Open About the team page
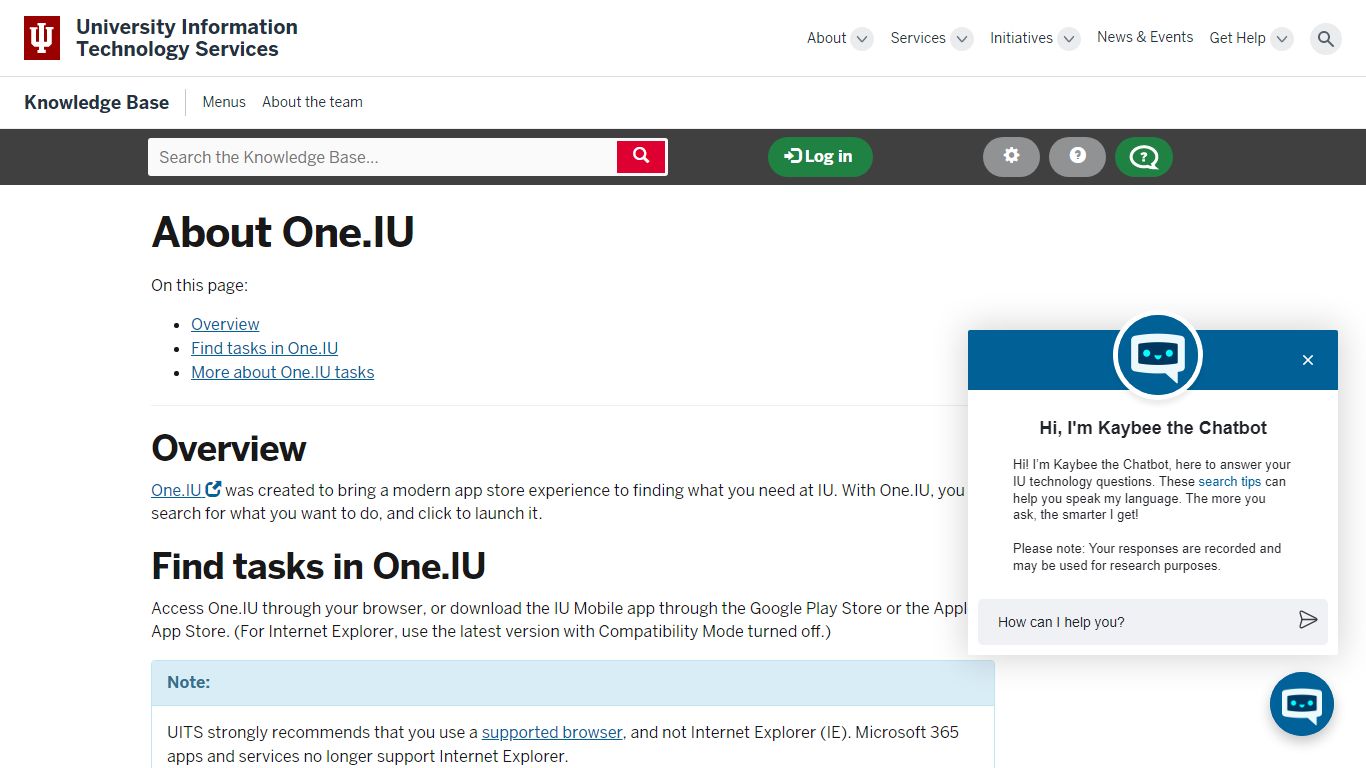1366x768 pixels. pyautogui.click(x=312, y=102)
